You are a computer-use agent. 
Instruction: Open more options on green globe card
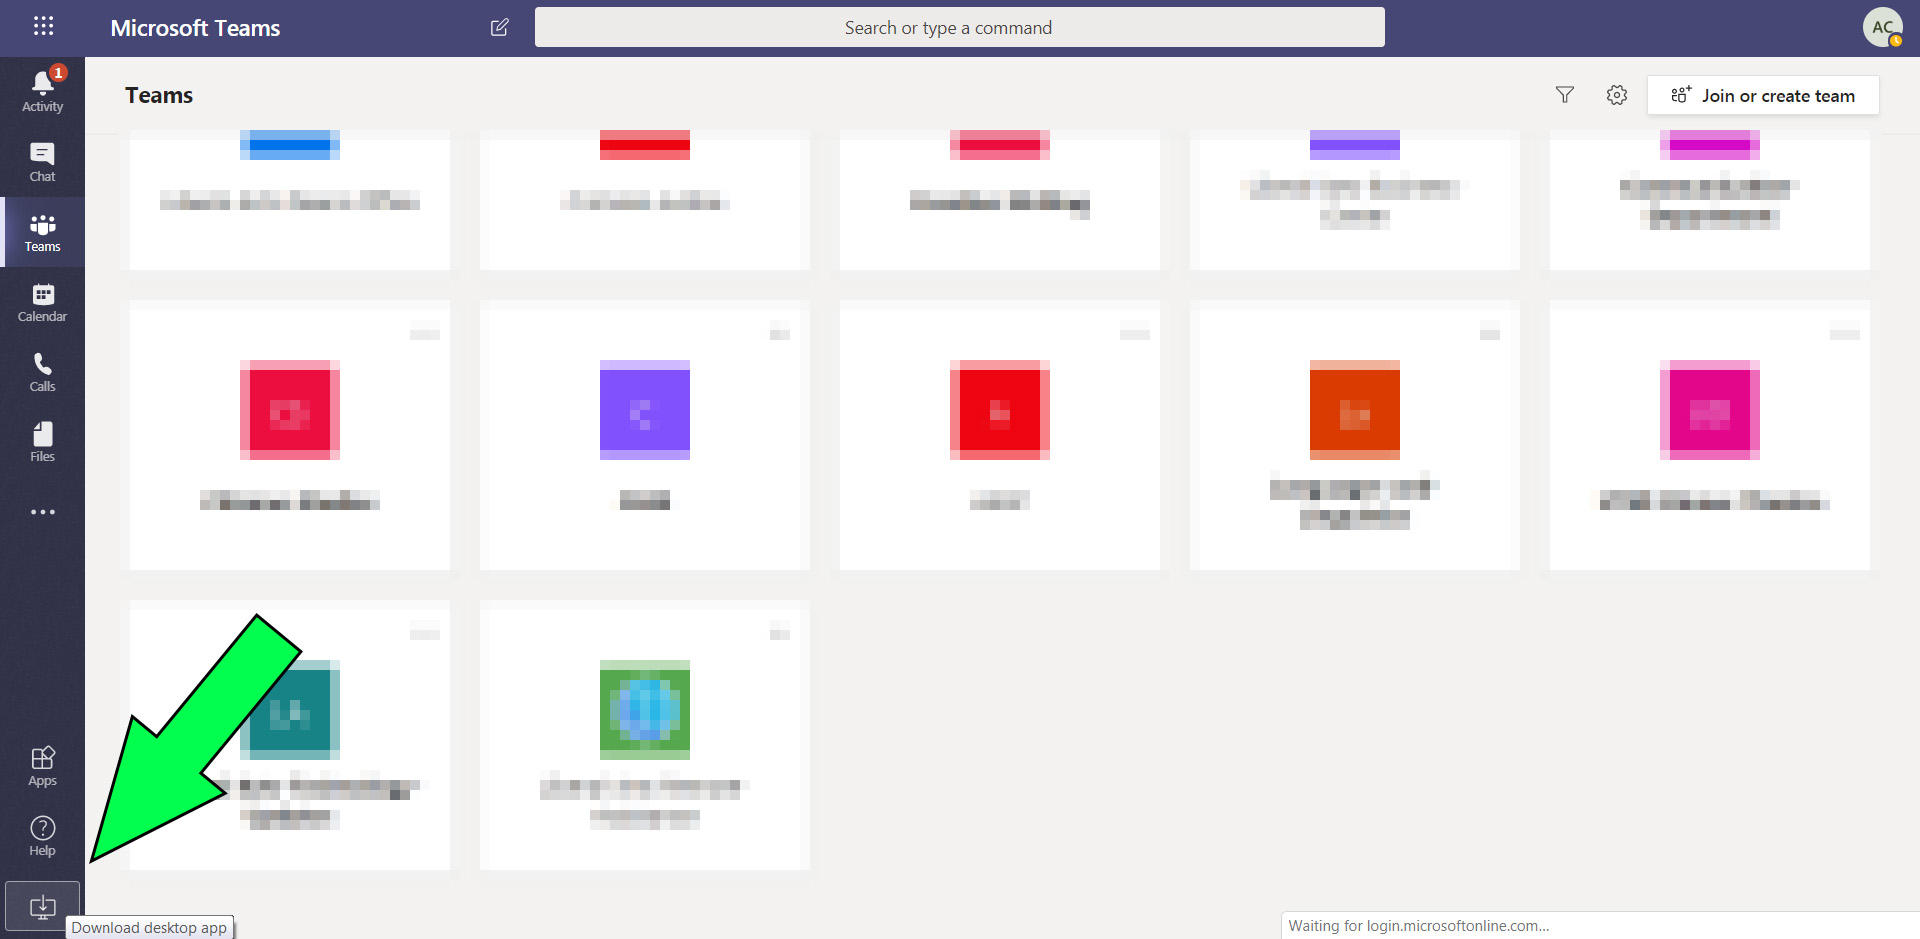[780, 632]
